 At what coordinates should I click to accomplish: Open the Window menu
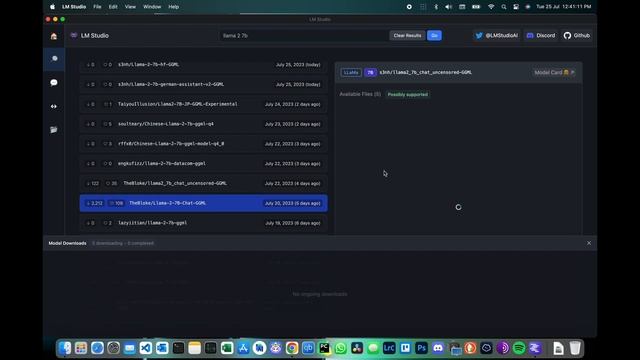click(152, 7)
